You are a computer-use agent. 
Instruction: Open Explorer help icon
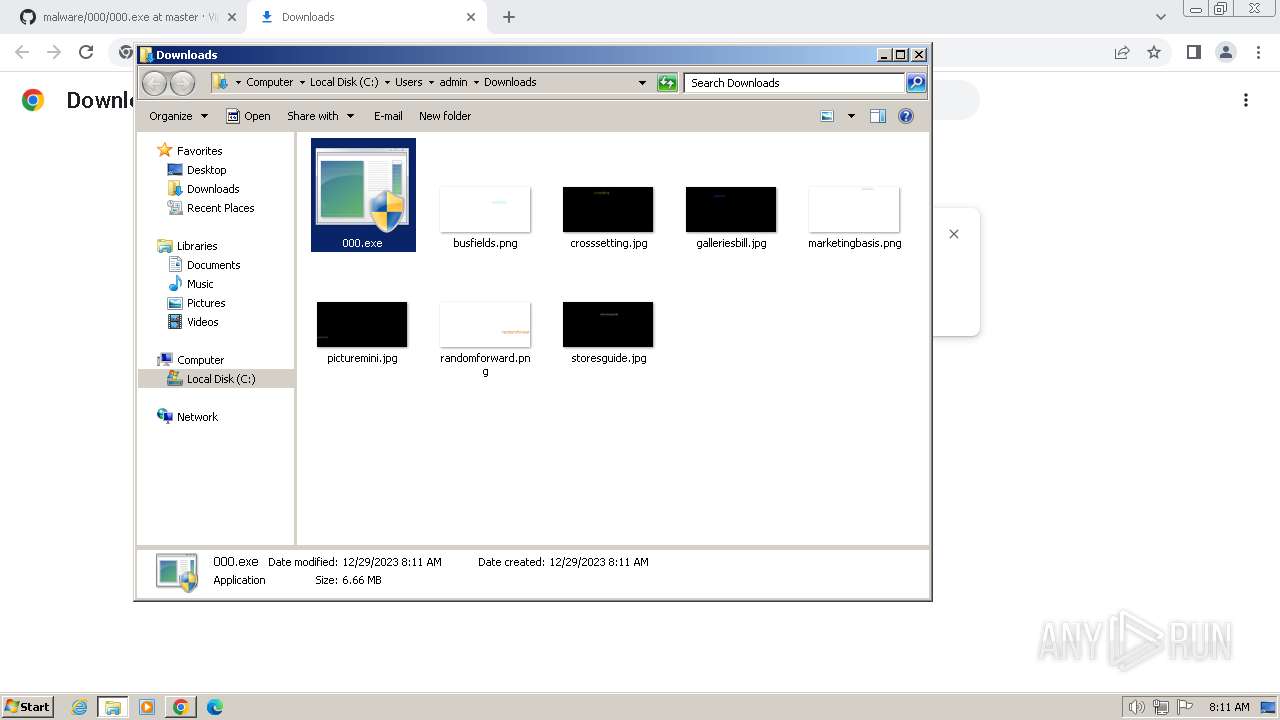click(x=906, y=116)
